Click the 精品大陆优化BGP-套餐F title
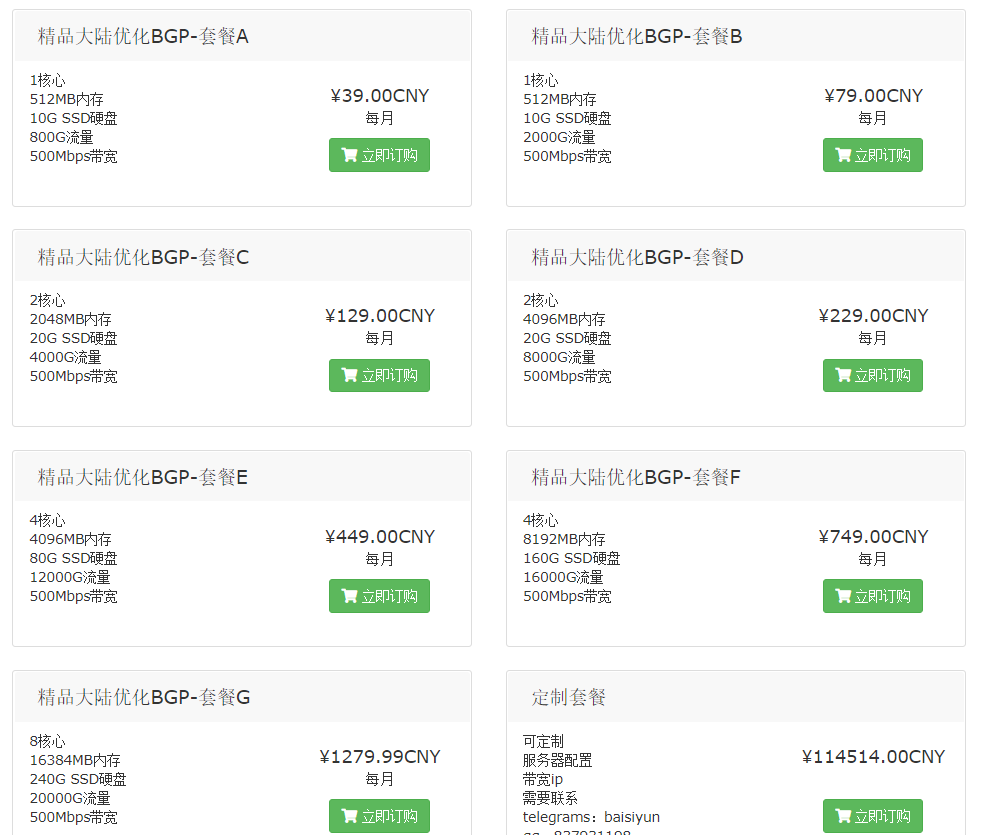 [635, 477]
